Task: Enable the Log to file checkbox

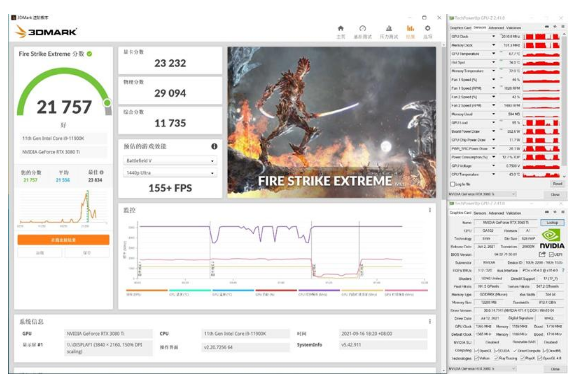Action: click(x=453, y=184)
